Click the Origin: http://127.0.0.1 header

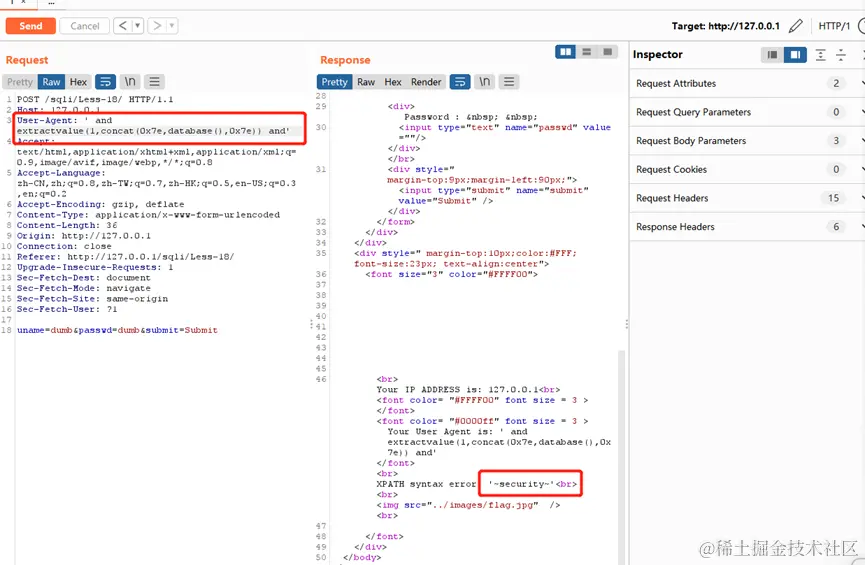click(83, 236)
